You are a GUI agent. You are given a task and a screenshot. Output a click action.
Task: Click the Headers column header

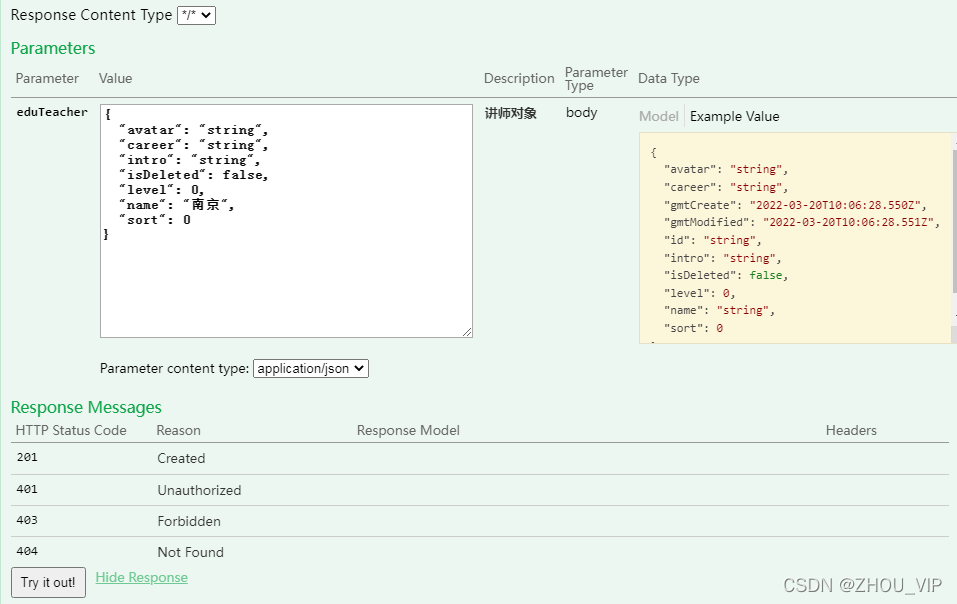coord(851,430)
